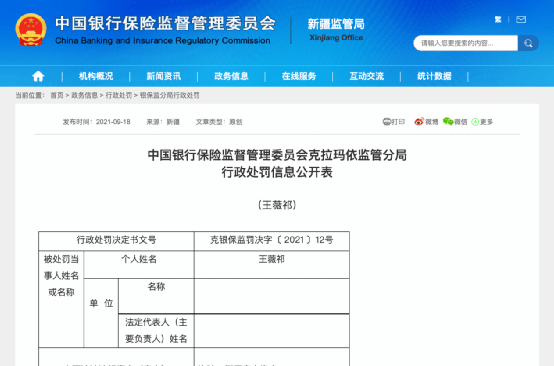Open the mail envelope icon
554x366 pixels.
pos(521,19)
